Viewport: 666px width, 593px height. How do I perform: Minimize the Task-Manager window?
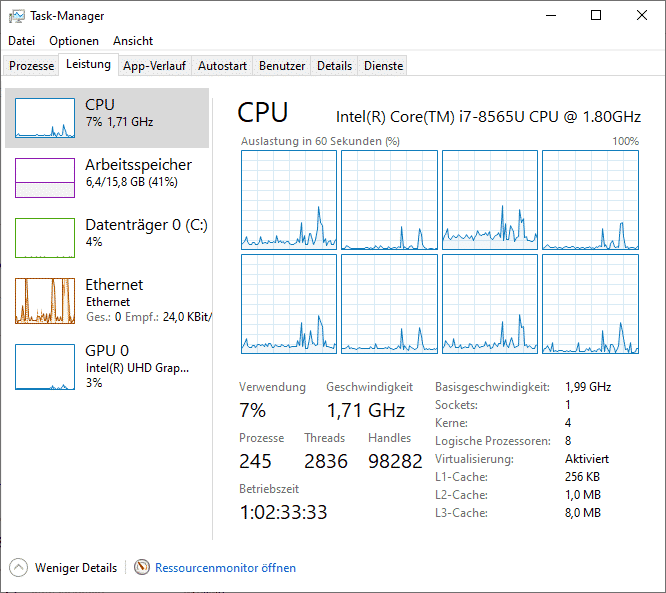coord(551,16)
